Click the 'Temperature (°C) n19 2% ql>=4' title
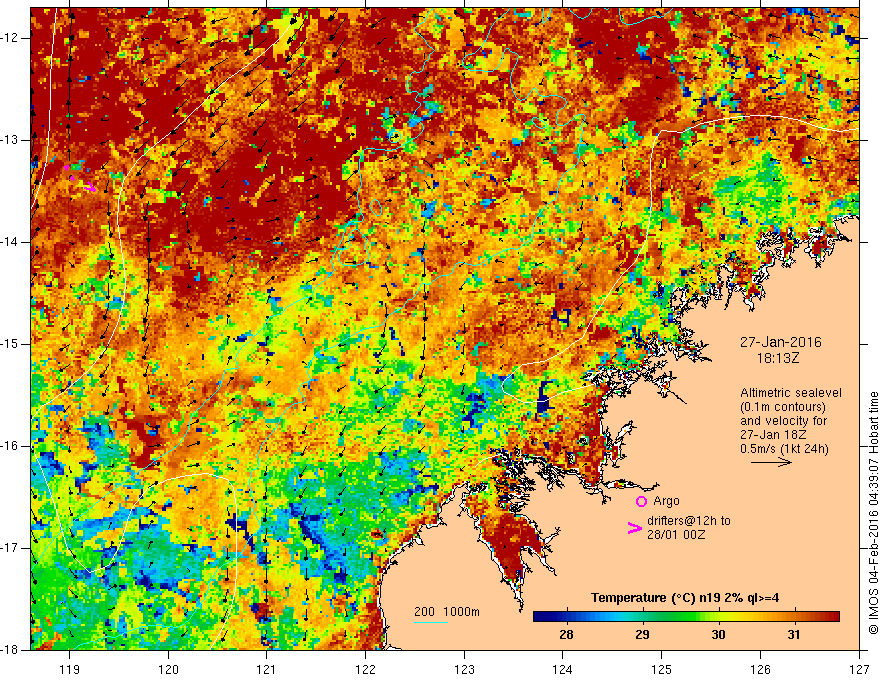Image resolution: width=880 pixels, height=680 pixels. point(685,598)
